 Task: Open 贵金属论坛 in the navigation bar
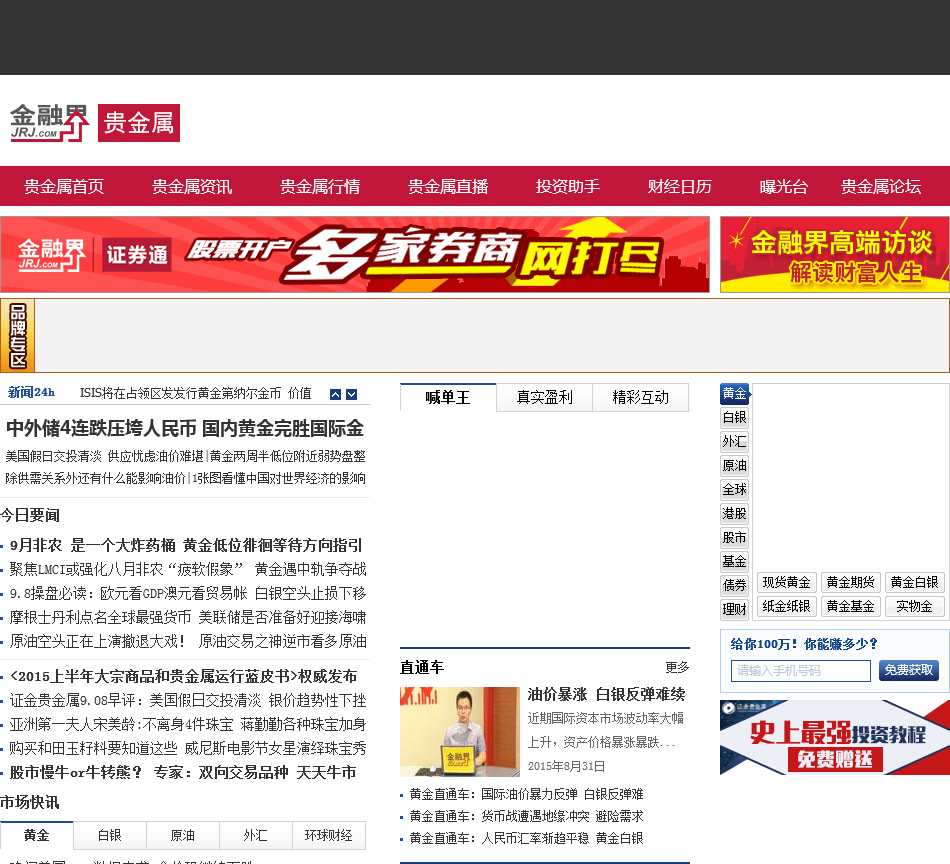click(x=880, y=187)
